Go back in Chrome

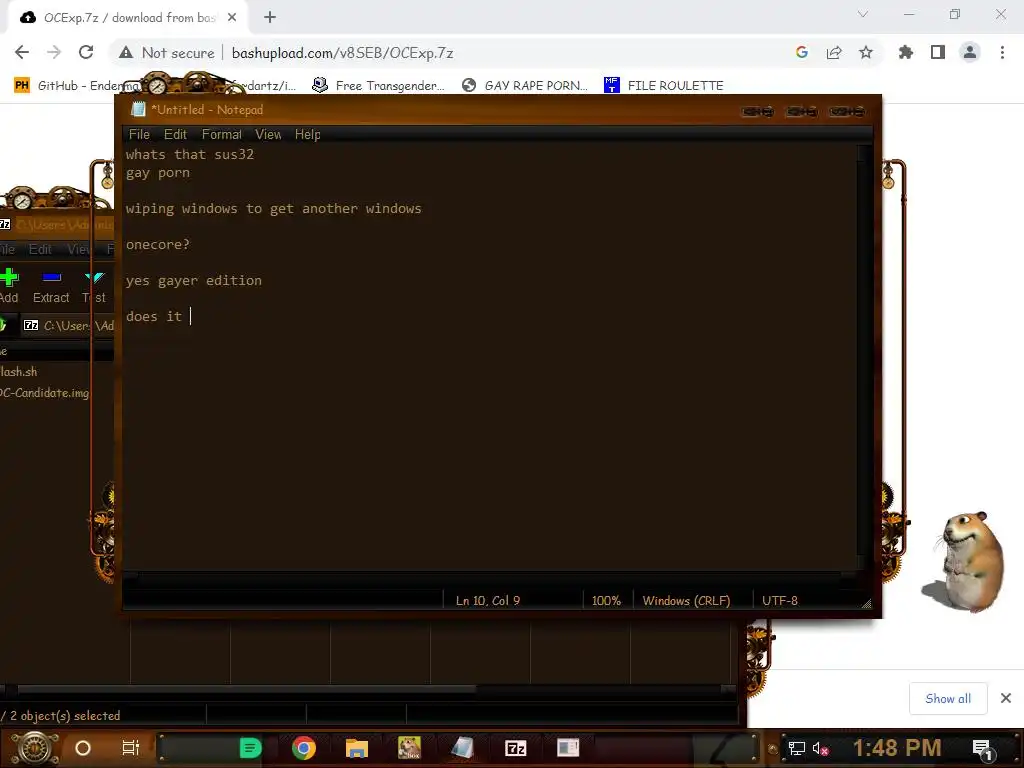point(22,52)
